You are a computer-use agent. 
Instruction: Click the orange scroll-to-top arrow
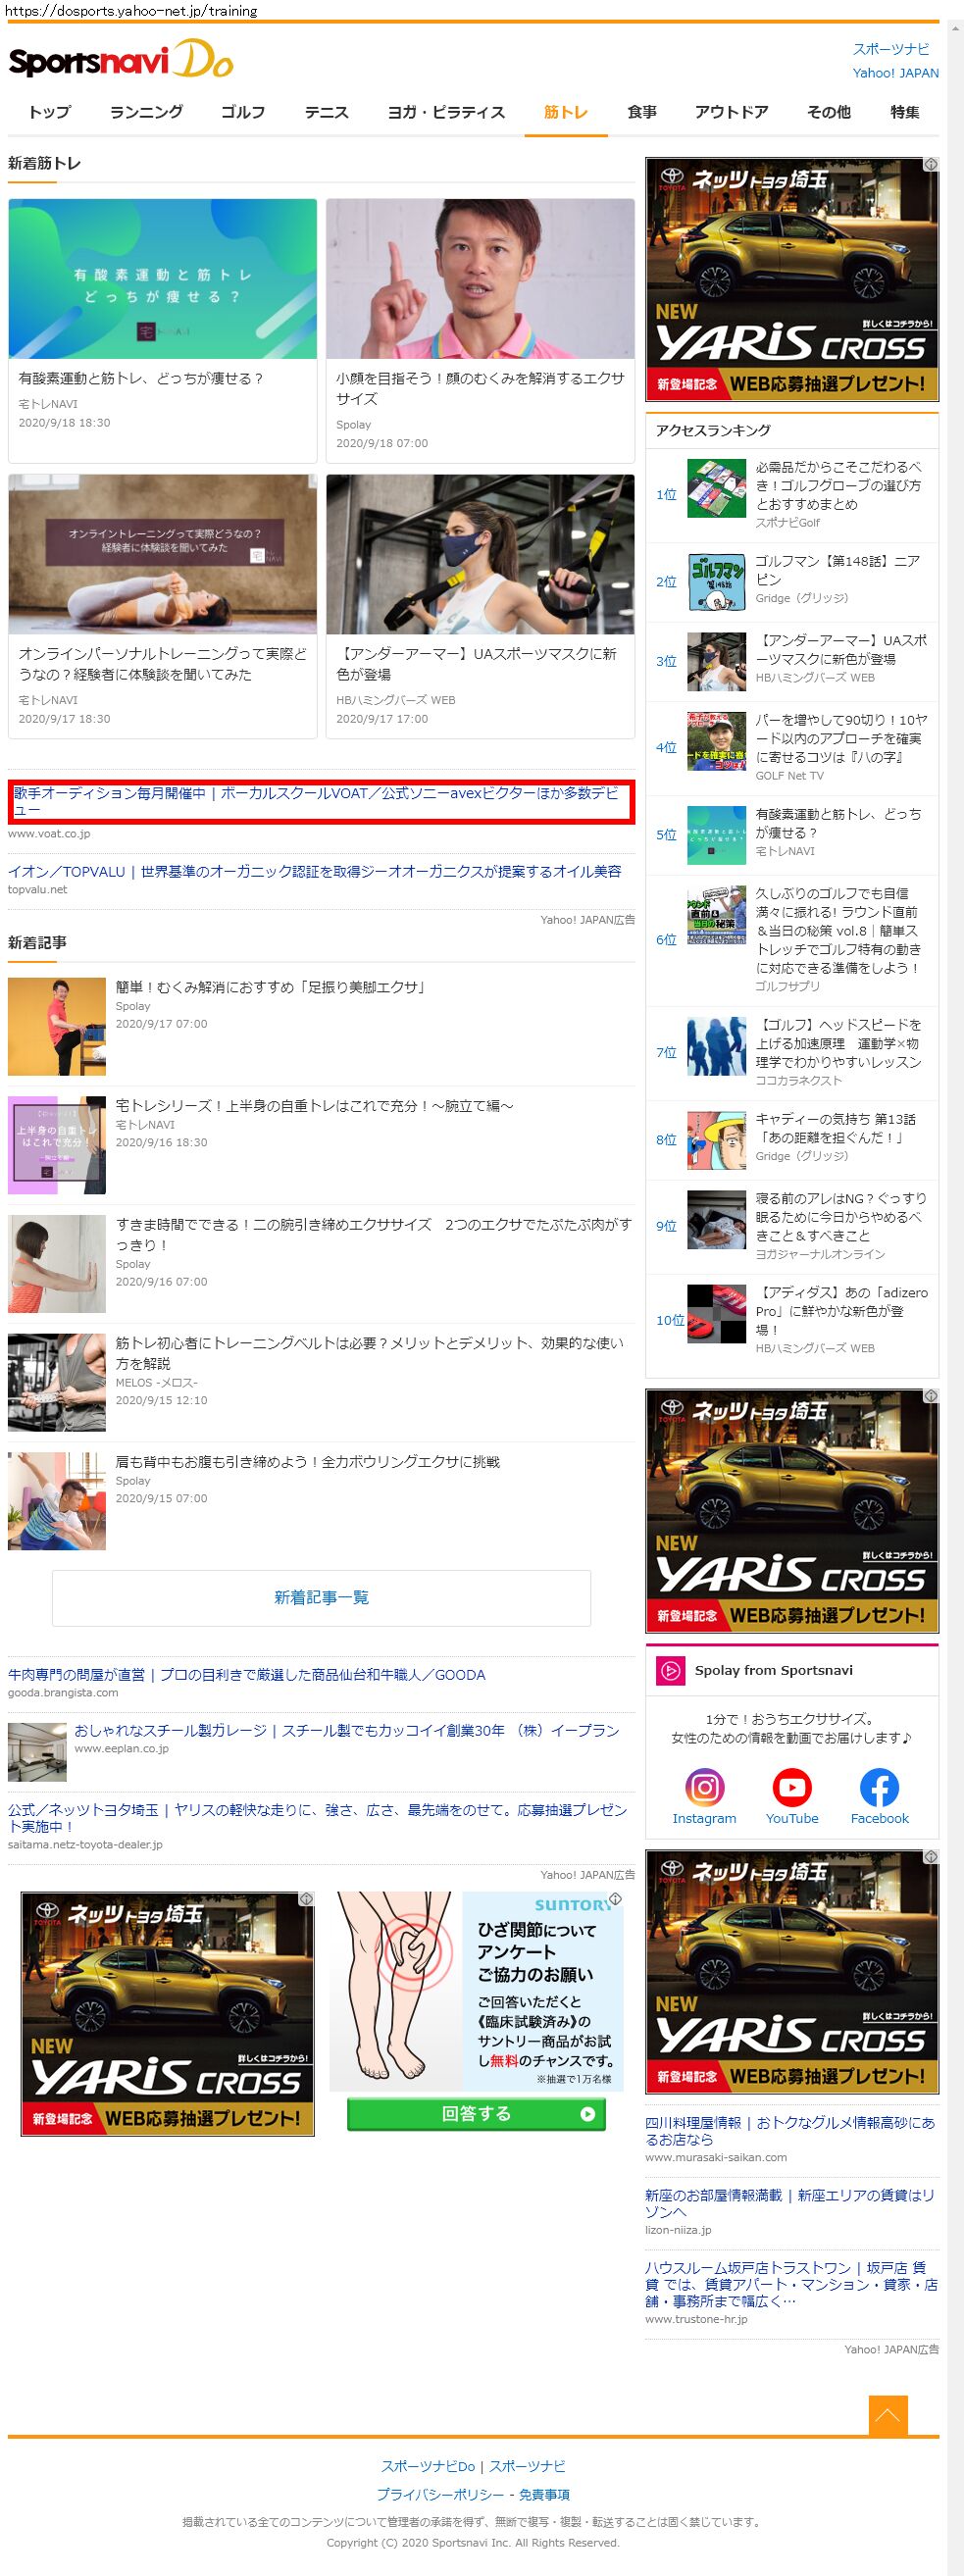(888, 2415)
